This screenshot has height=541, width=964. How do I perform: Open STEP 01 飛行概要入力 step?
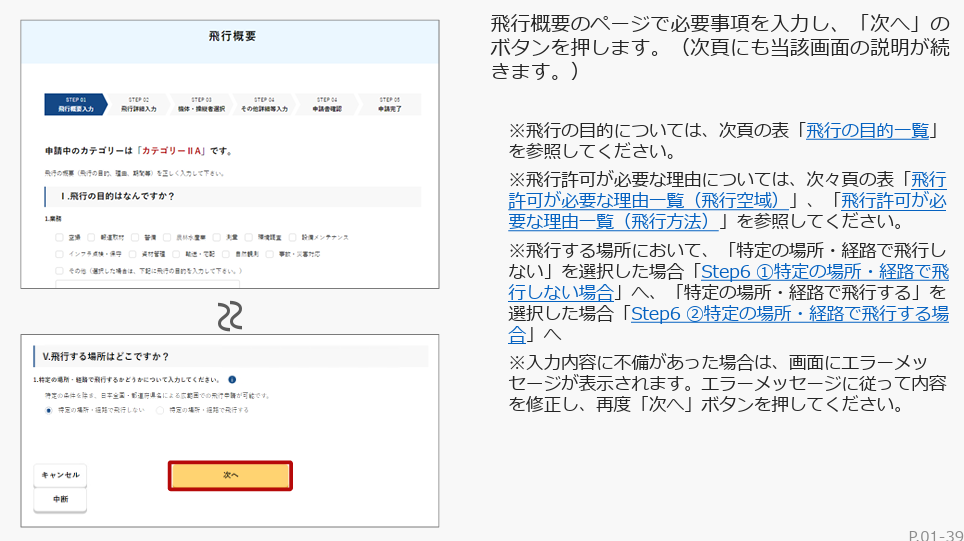(76, 105)
